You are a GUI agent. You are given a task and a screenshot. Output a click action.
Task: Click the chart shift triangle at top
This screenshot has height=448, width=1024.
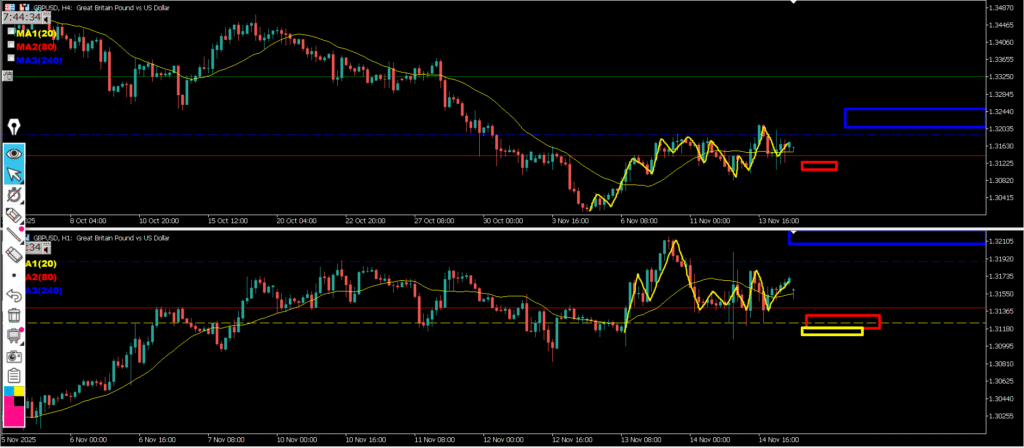795,3
